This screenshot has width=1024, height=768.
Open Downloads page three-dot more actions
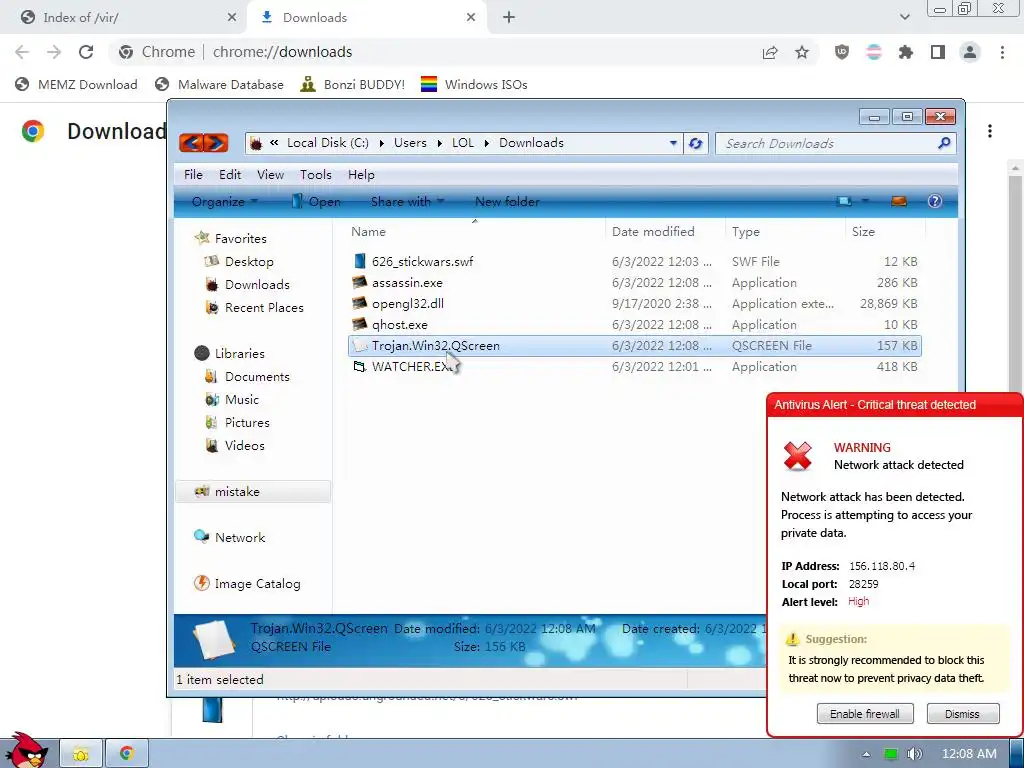click(990, 131)
